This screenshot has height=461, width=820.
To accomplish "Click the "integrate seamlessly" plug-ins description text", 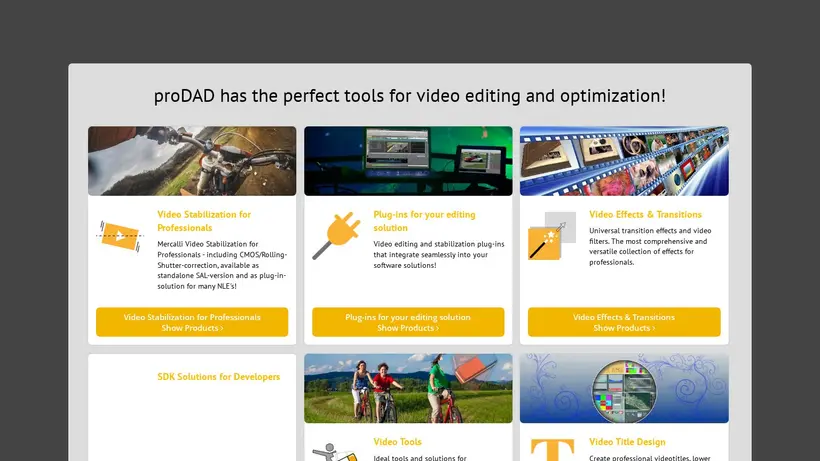I will (439, 255).
